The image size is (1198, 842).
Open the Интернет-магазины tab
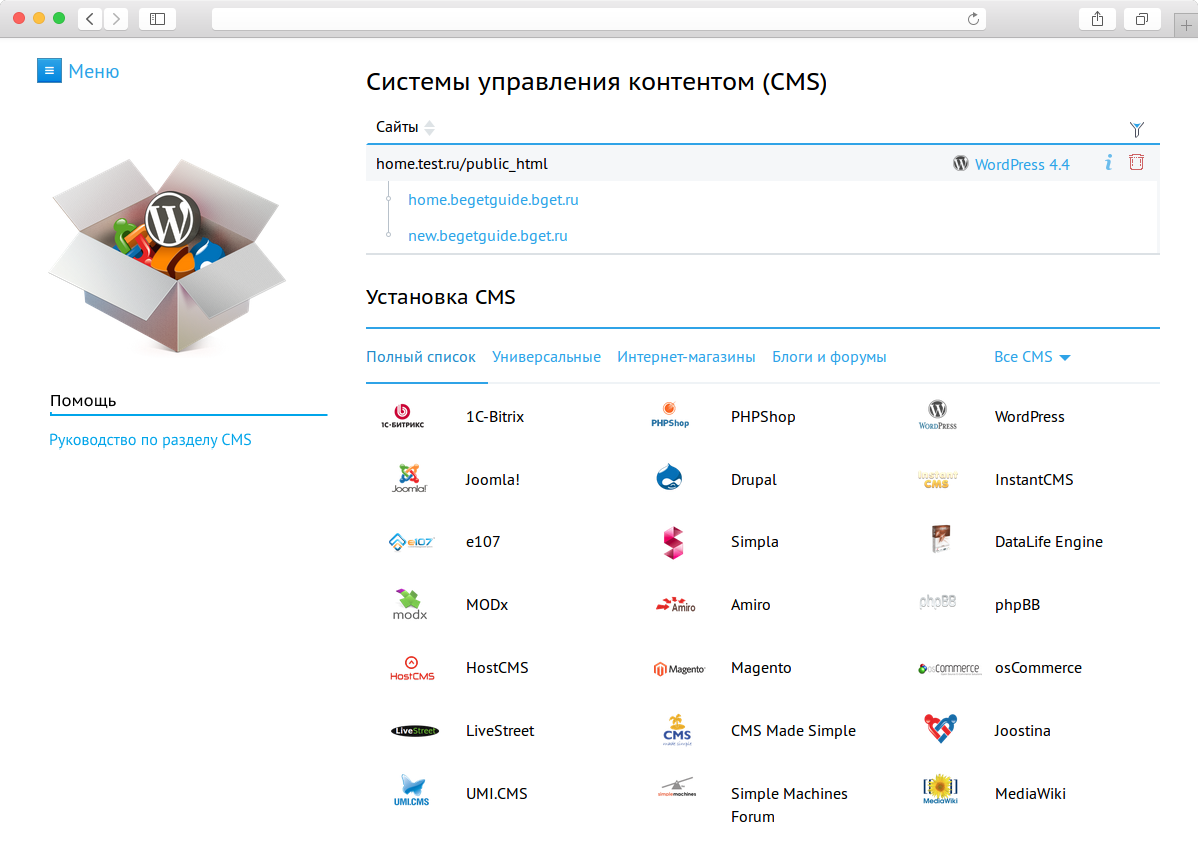[686, 357]
